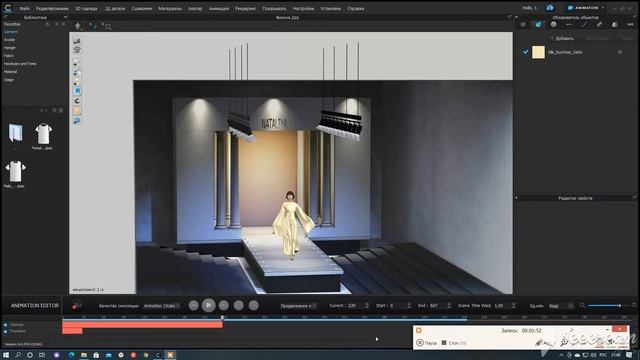Toggle the Garment track visibility dot
This screenshot has height=360, width=640.
(x=5, y=325)
